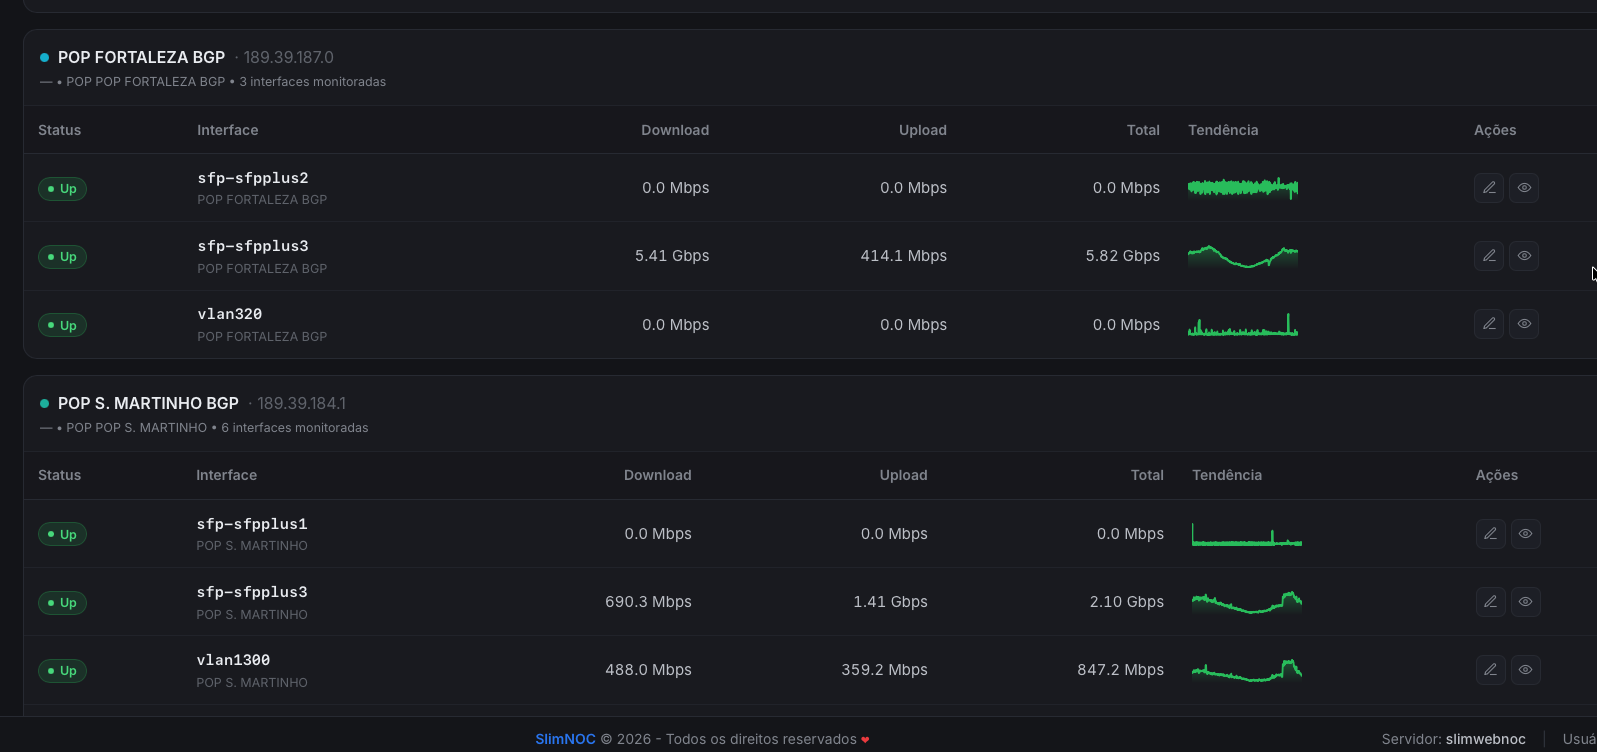Screen dimensions: 1597x752
Task: Click the 414.1 Mbps upload value
Action: 904,256
